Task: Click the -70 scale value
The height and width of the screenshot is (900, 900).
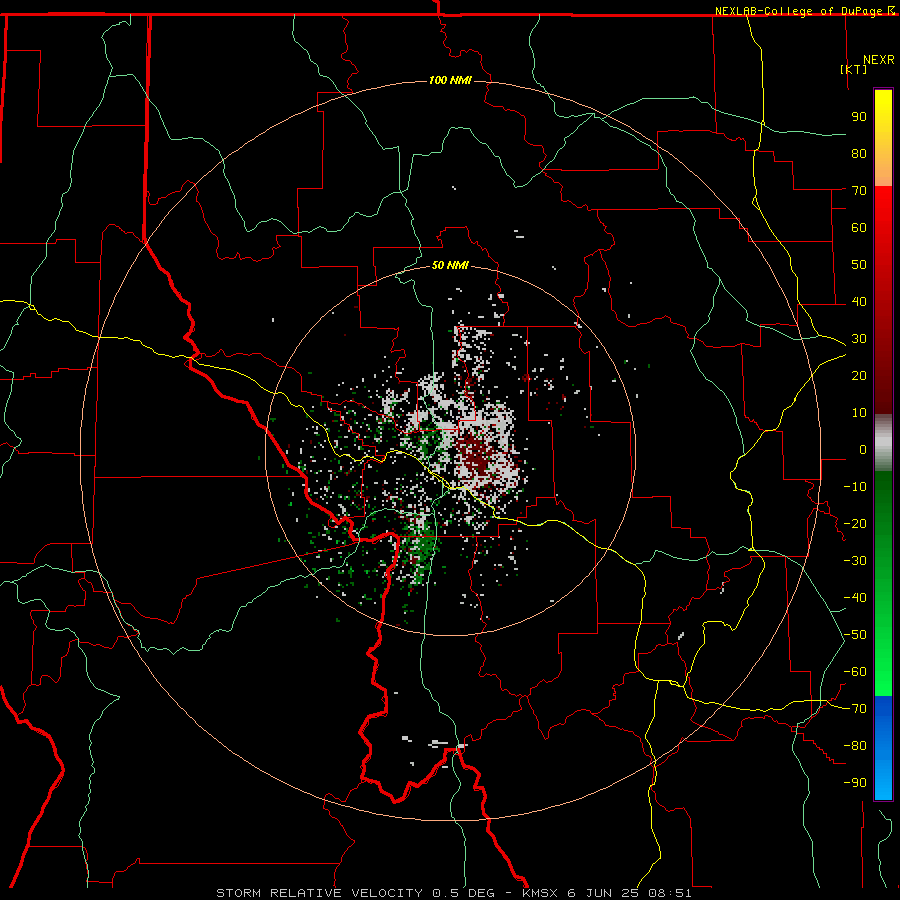Action: [x=855, y=709]
